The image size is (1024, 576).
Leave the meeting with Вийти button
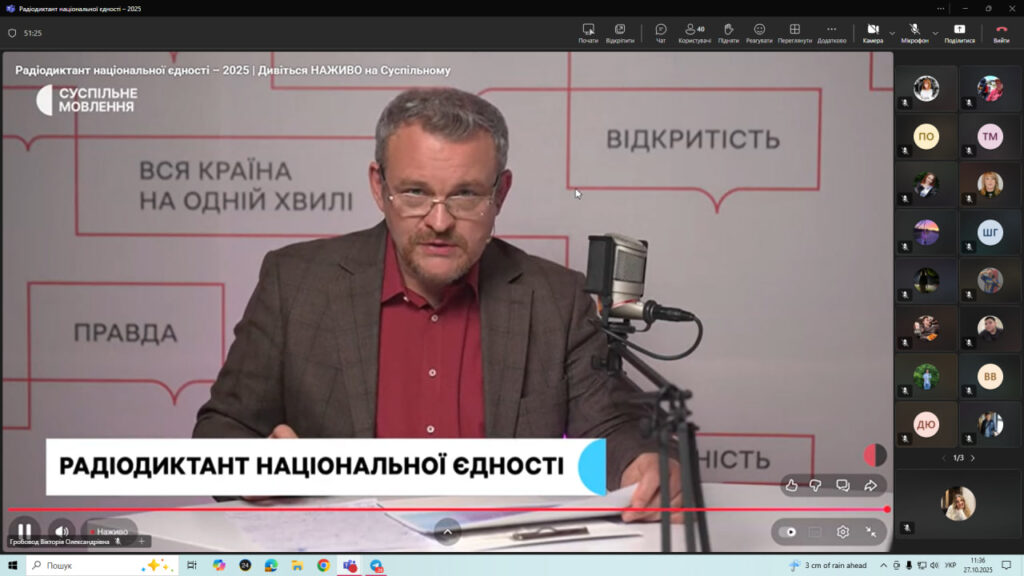coord(1001,33)
